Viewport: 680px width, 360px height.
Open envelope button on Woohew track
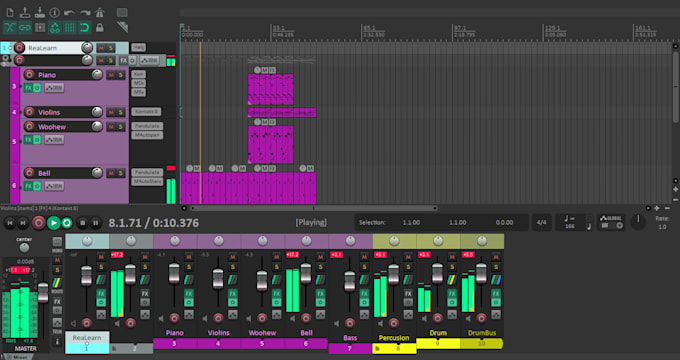54,140
